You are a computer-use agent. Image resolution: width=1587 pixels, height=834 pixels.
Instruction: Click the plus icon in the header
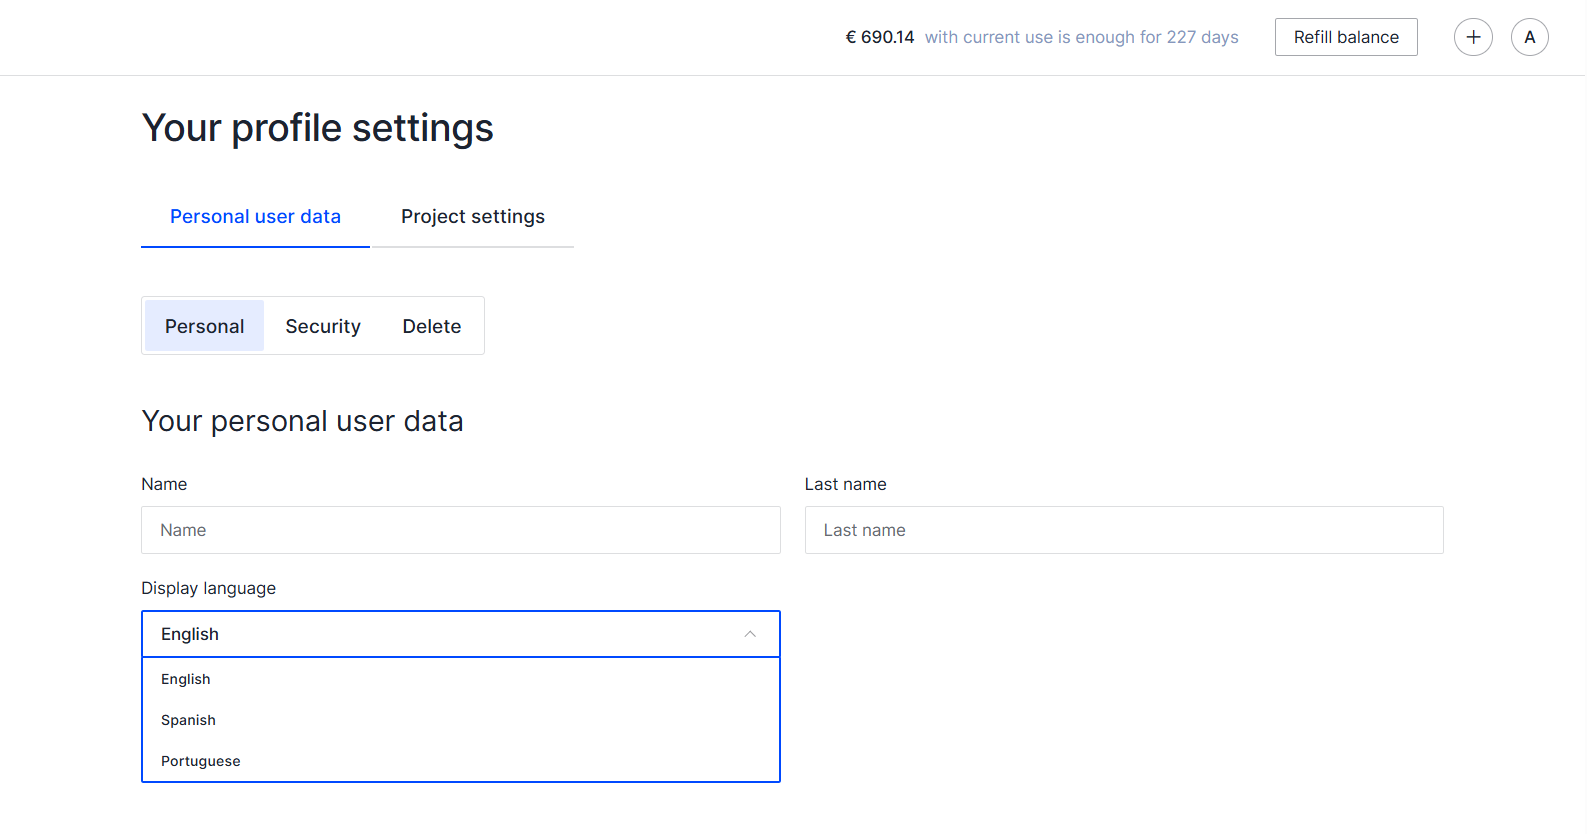pos(1473,37)
